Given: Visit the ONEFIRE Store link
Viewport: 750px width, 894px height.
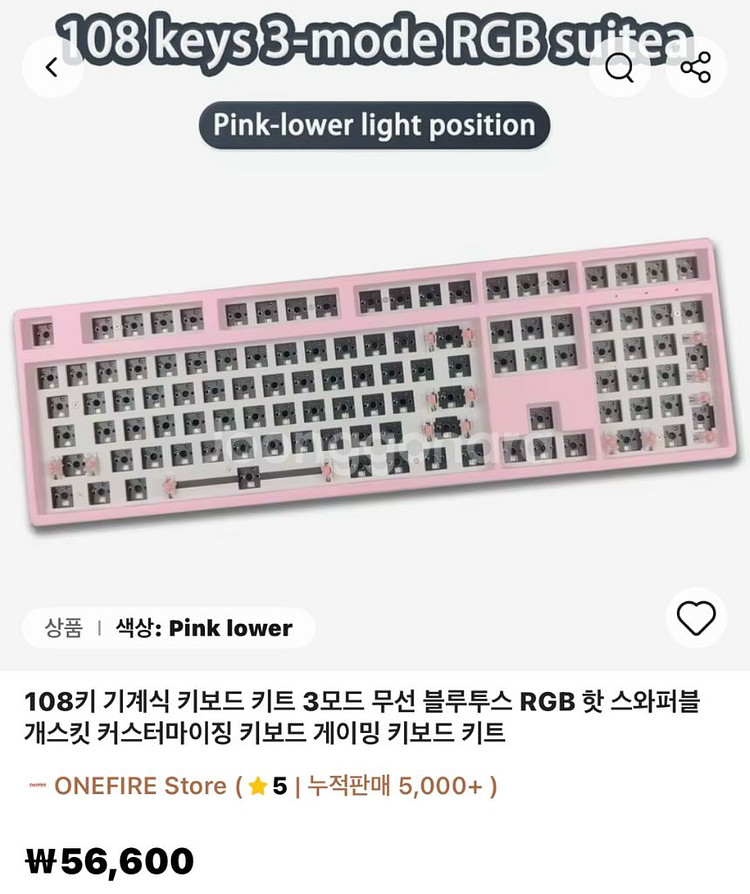Looking at the screenshot, I should (140, 786).
